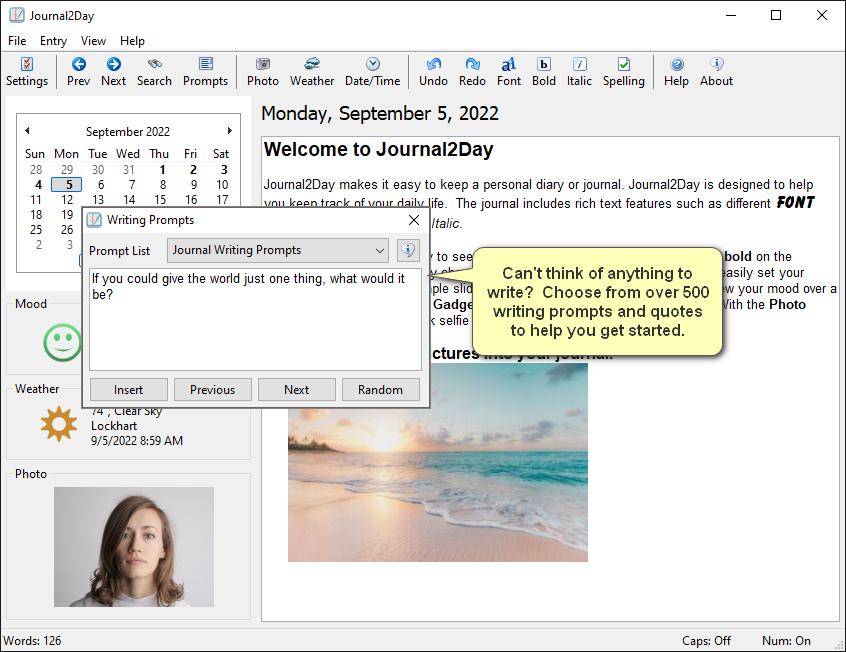Toggle Italic formatting
Screen dimensions: 846x652
pos(579,72)
